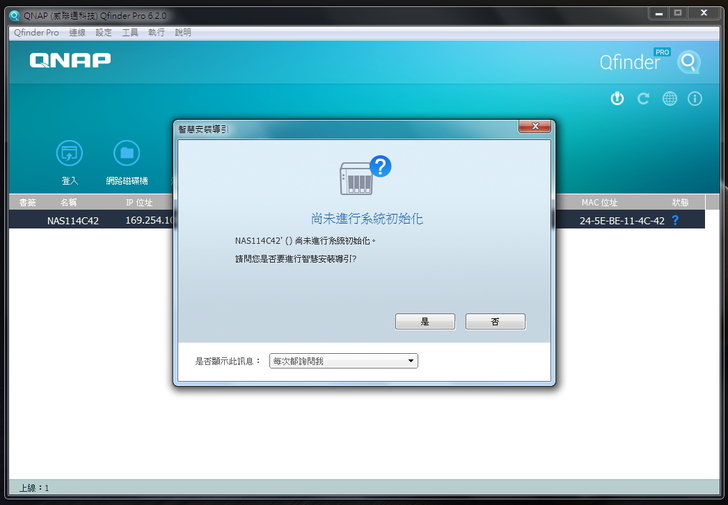Click the refresh icon in header
This screenshot has height=505, width=728.
click(x=643, y=98)
